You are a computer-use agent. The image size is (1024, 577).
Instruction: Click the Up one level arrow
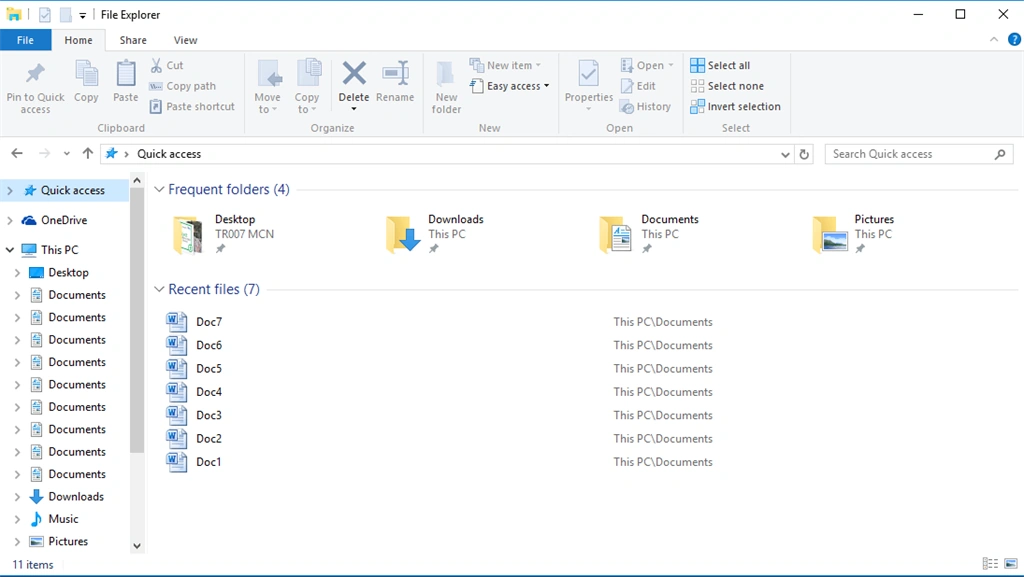pos(88,153)
